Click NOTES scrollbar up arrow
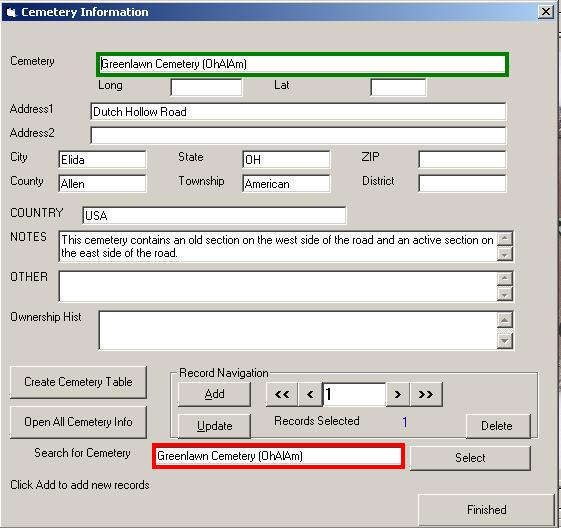561x528 pixels. point(505,239)
